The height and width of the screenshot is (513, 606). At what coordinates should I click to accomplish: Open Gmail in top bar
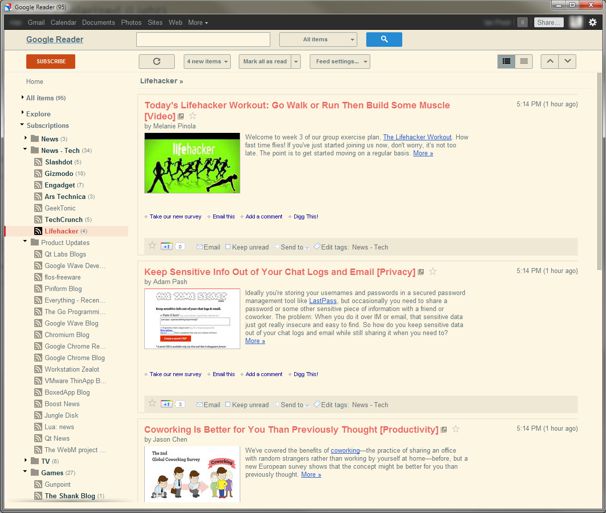pyautogui.click(x=36, y=22)
